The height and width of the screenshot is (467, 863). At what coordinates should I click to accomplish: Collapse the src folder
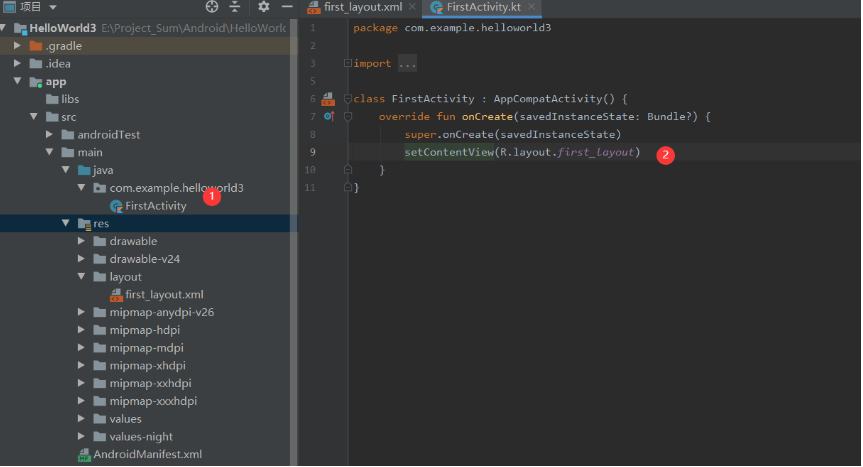(x=34, y=117)
